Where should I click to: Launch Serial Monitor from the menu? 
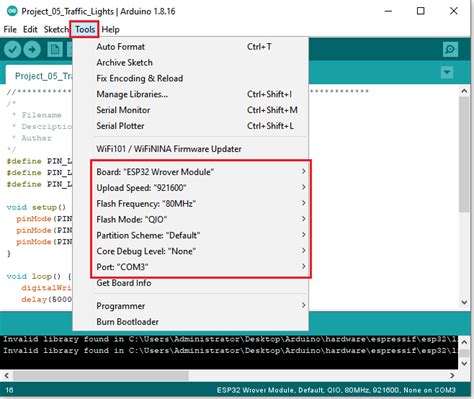pyautogui.click(x=190, y=110)
